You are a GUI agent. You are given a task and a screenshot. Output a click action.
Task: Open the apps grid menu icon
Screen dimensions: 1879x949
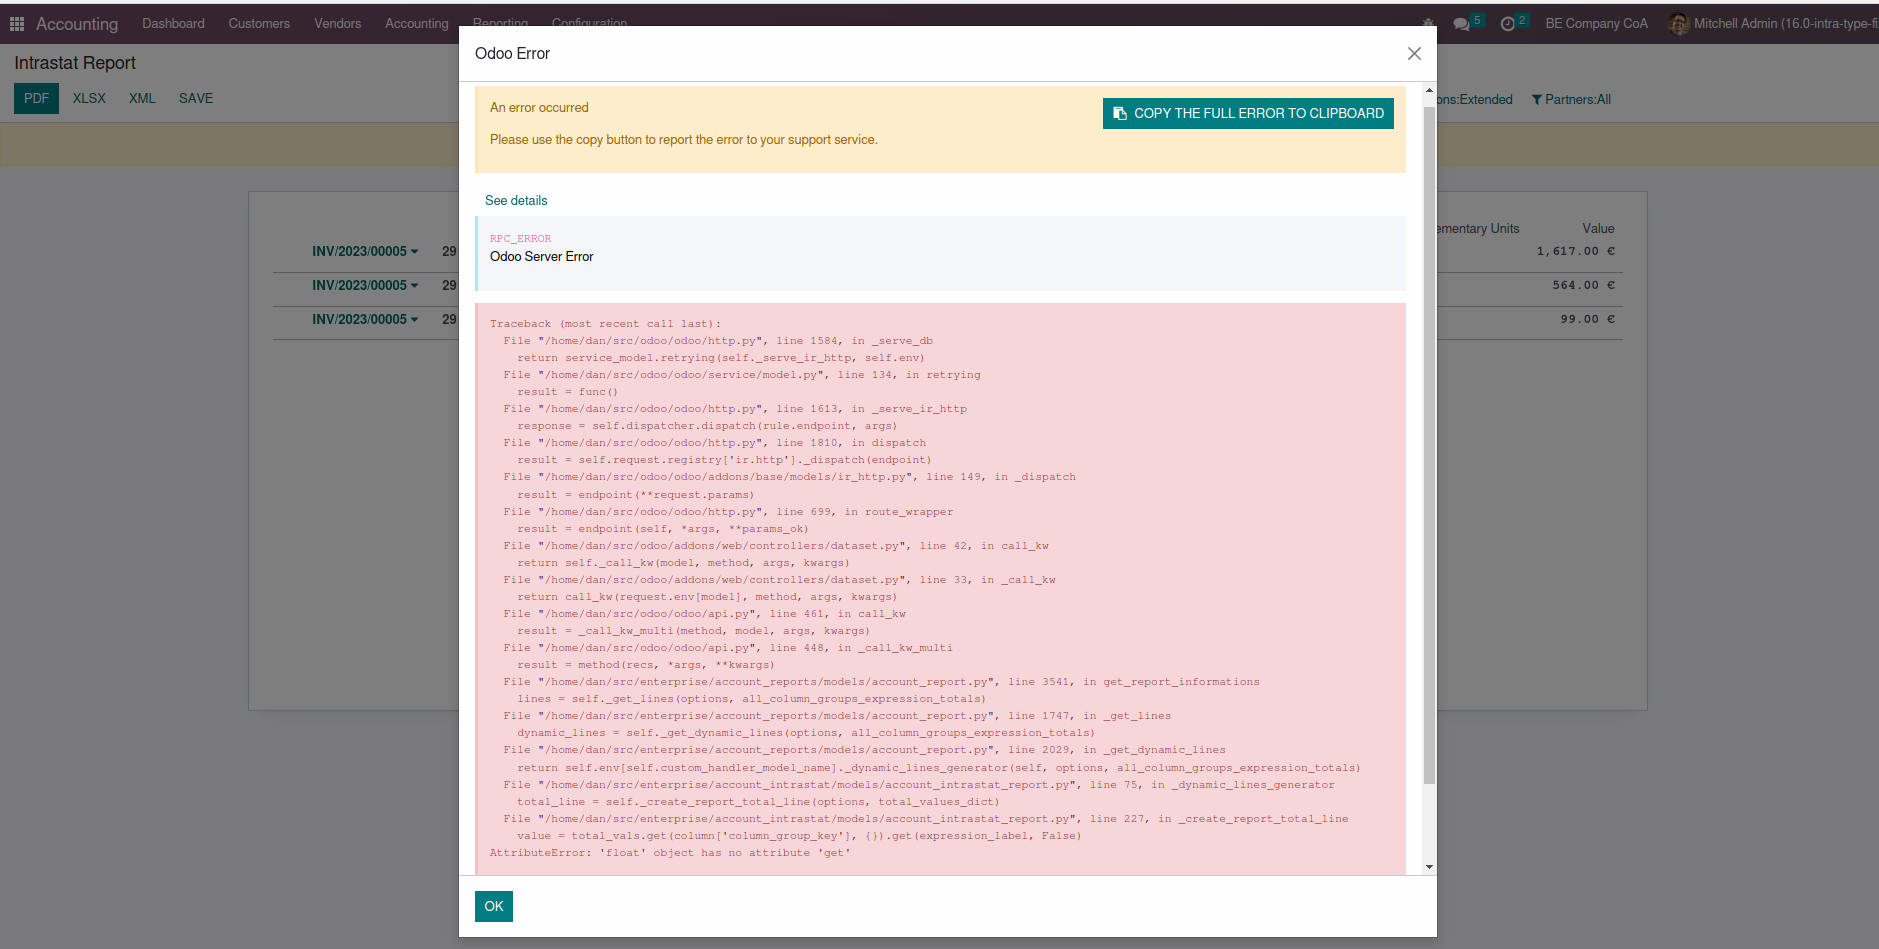(17, 23)
